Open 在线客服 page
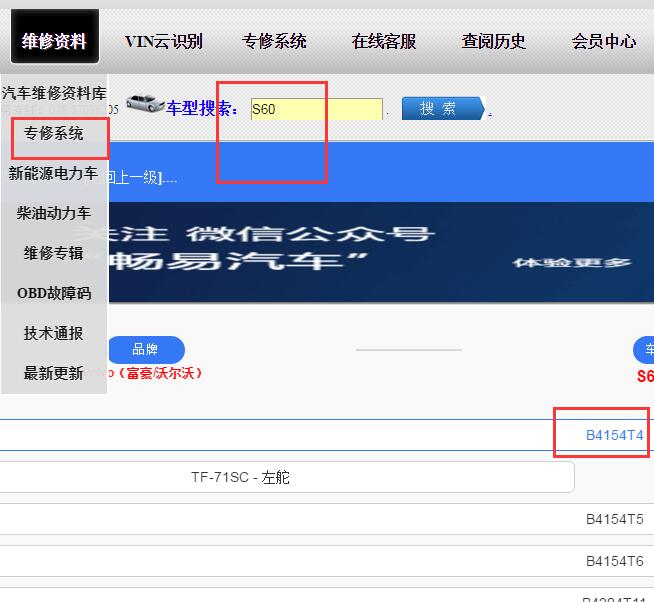Viewport: 654px width, 602px height. tap(384, 41)
